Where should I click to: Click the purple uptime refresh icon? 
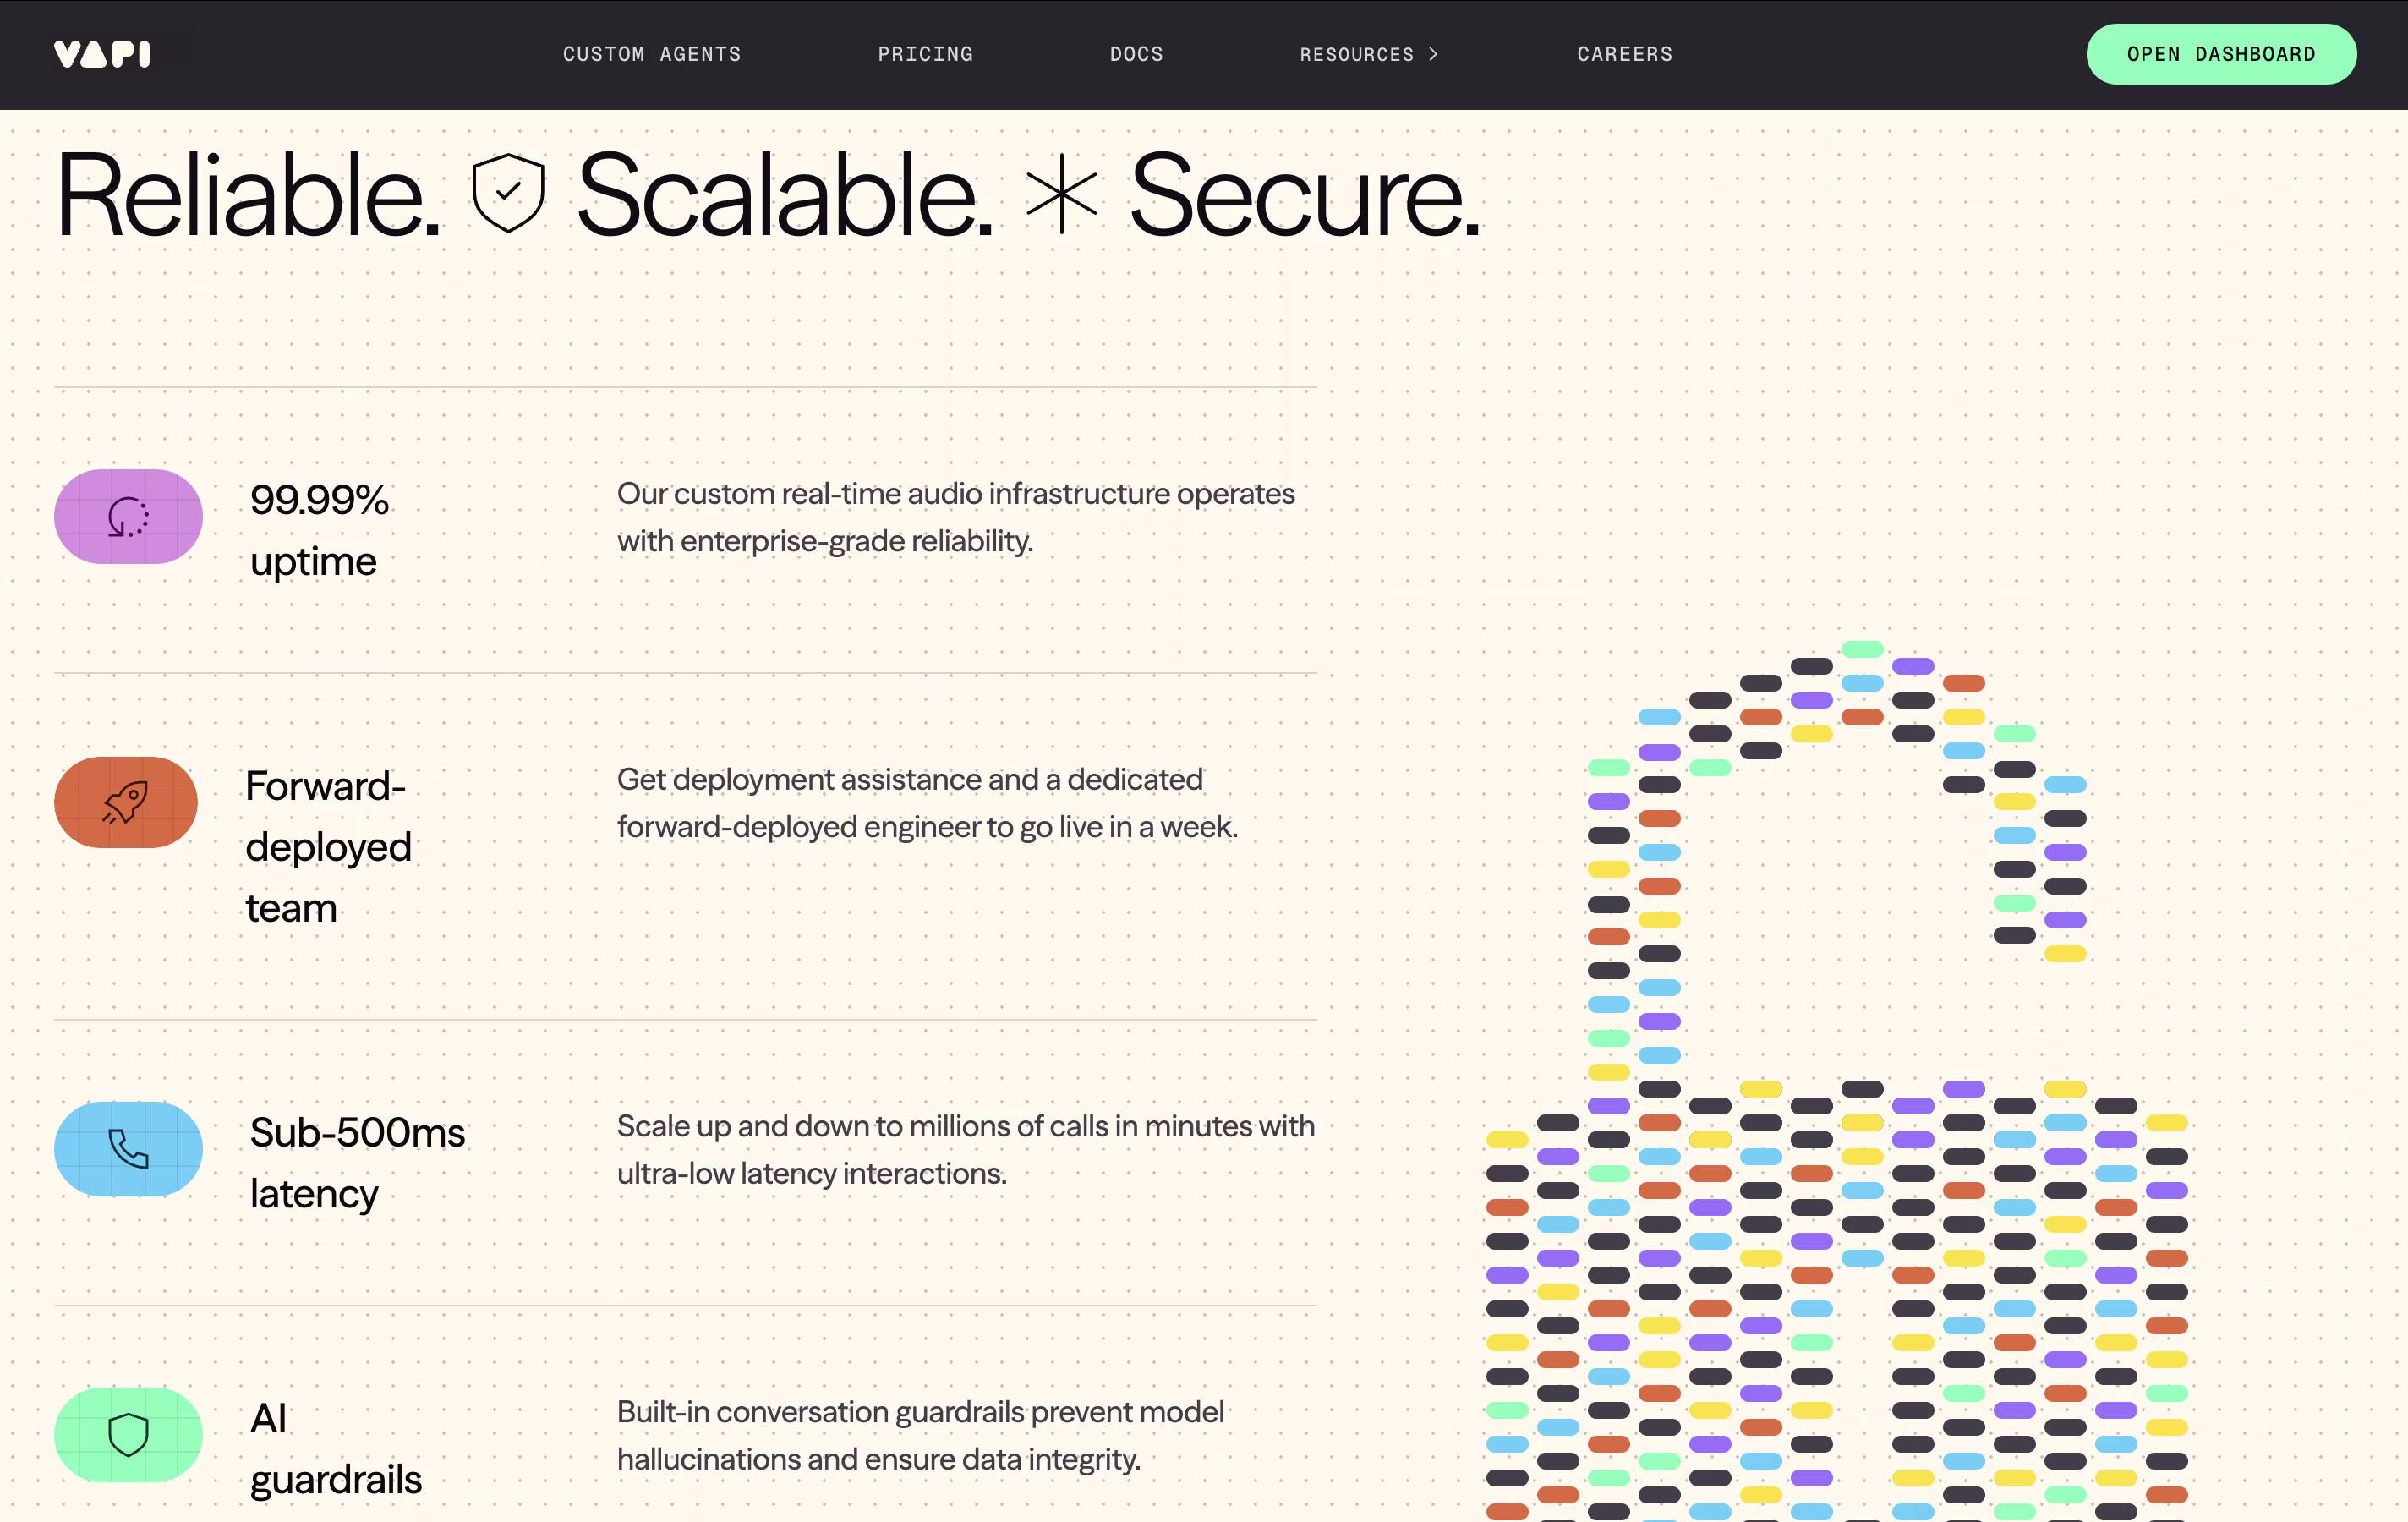[x=128, y=517]
